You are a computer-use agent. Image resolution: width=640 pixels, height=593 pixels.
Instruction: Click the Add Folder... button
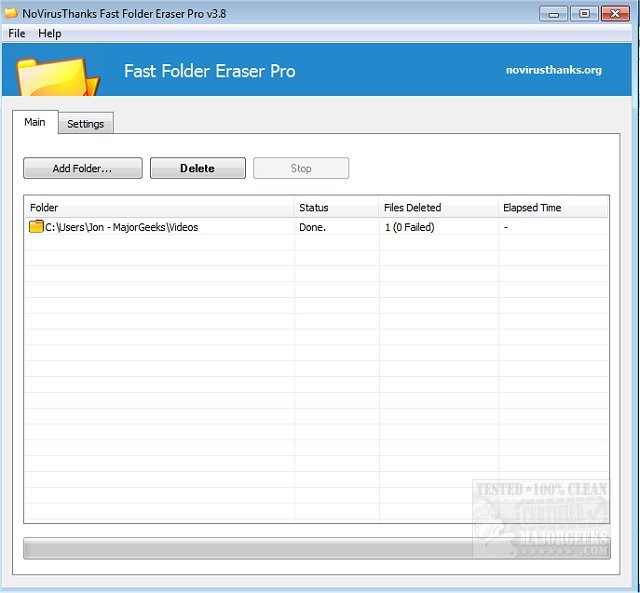(83, 168)
